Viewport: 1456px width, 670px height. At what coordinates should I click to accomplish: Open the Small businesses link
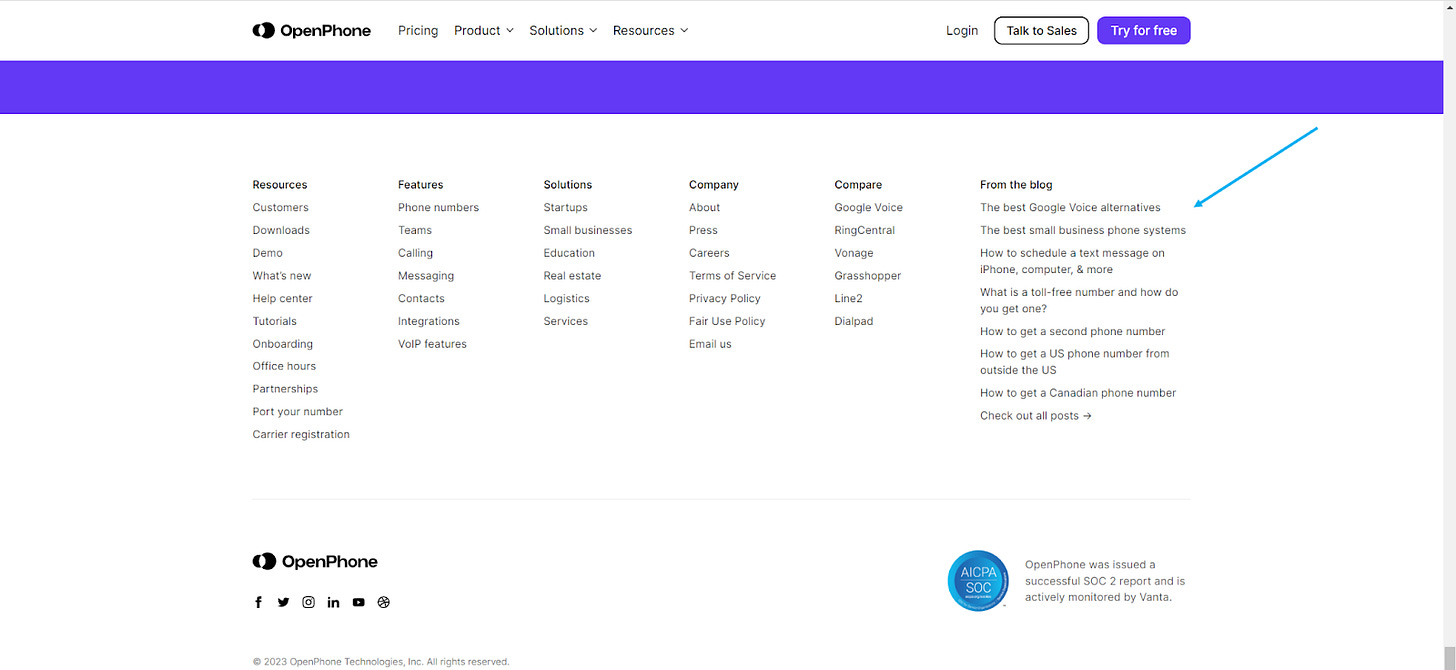[588, 230]
